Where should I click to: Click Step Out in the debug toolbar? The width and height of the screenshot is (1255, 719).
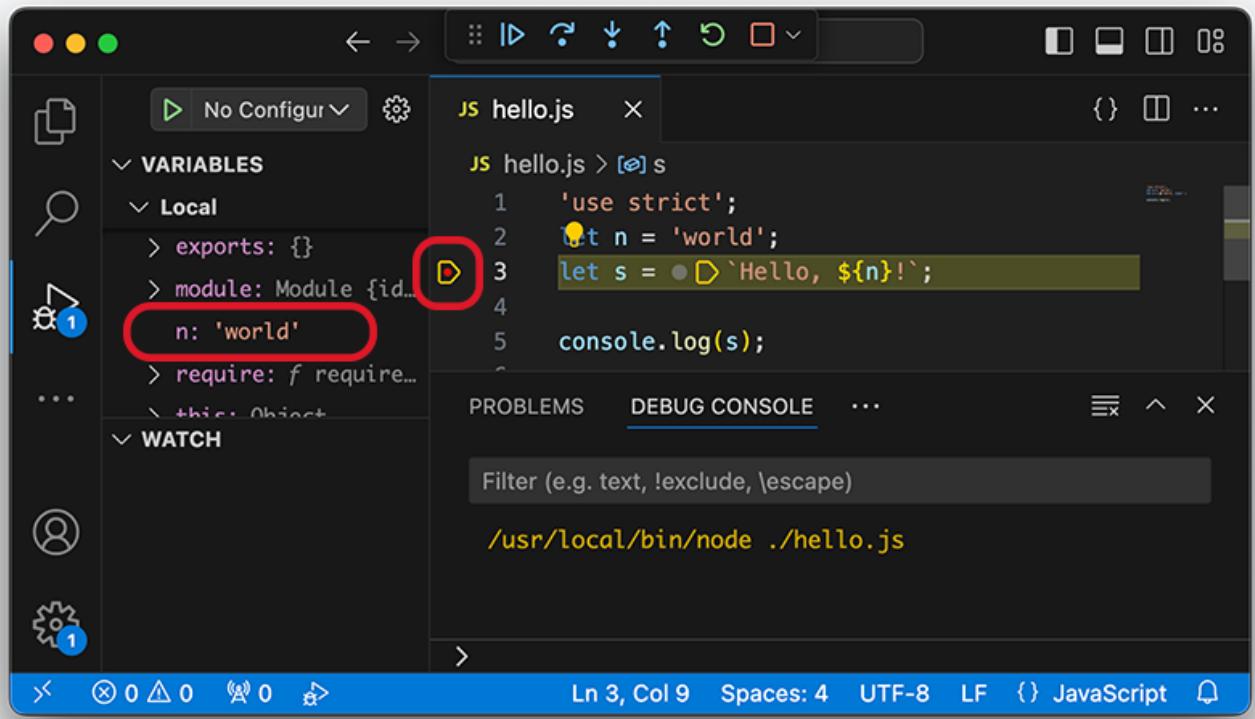pyautogui.click(x=661, y=35)
